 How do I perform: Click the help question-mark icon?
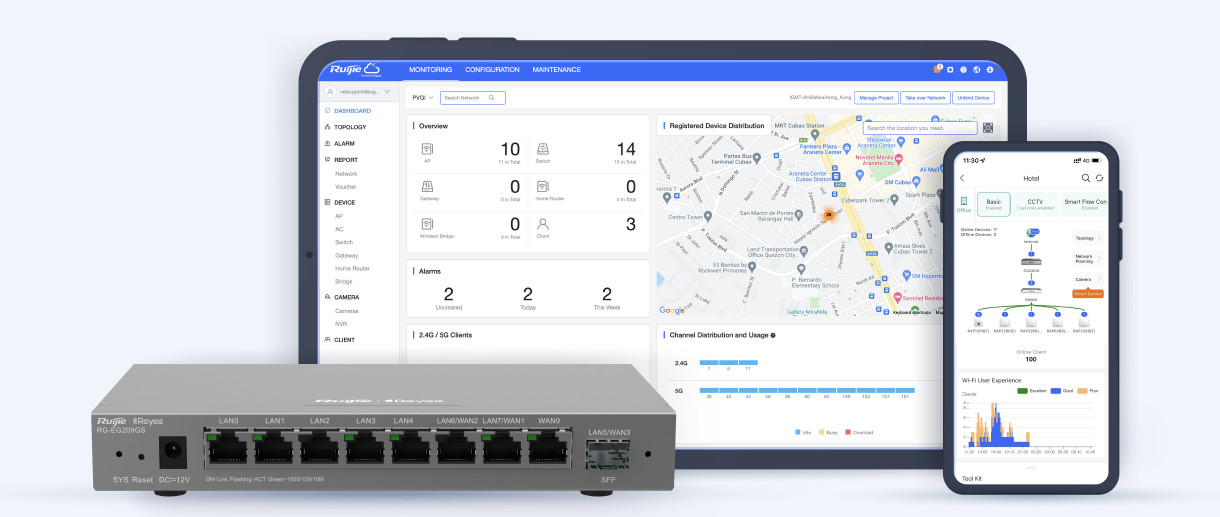click(x=964, y=70)
